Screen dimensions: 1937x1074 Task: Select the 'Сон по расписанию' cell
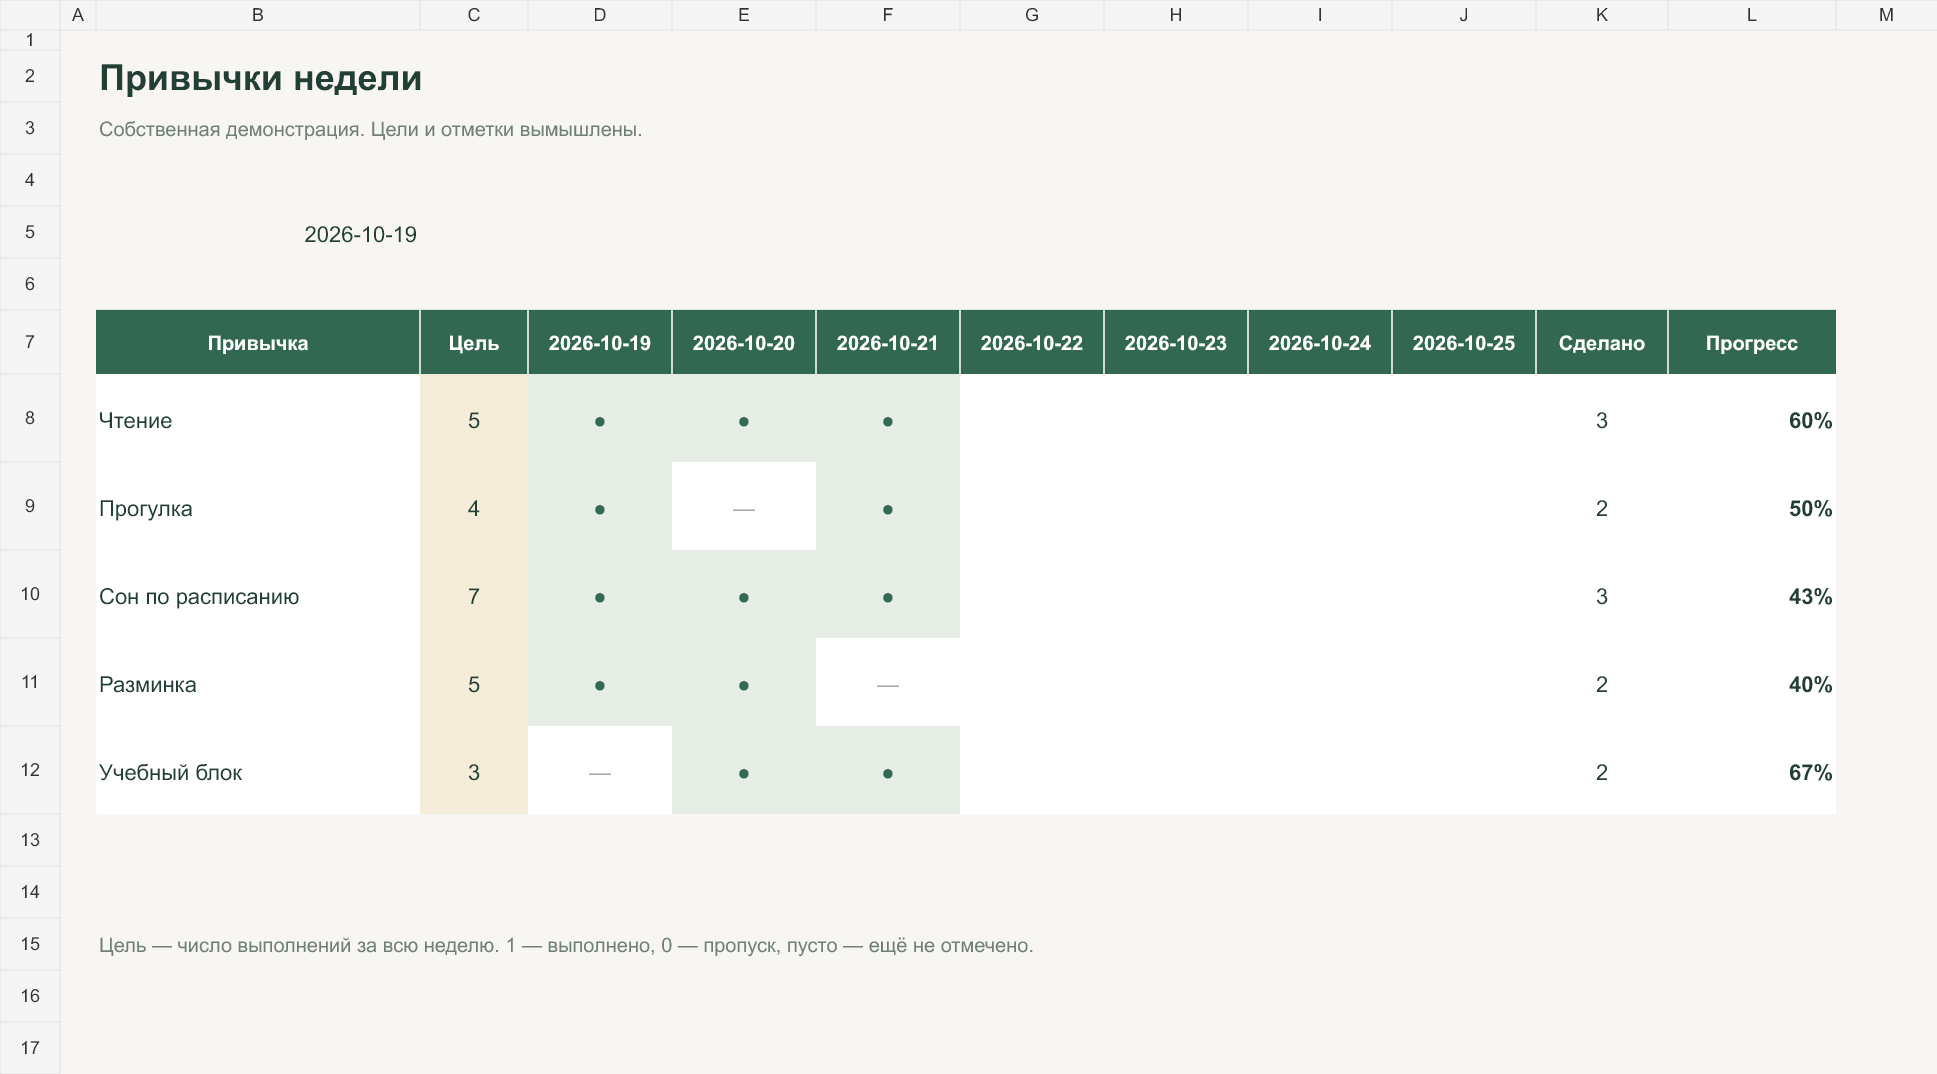[x=258, y=596]
